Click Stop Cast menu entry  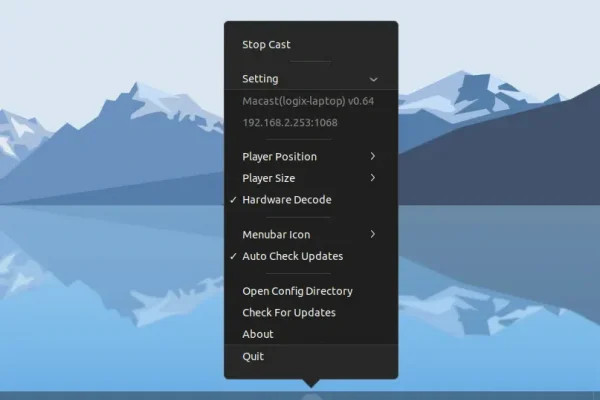pos(311,45)
